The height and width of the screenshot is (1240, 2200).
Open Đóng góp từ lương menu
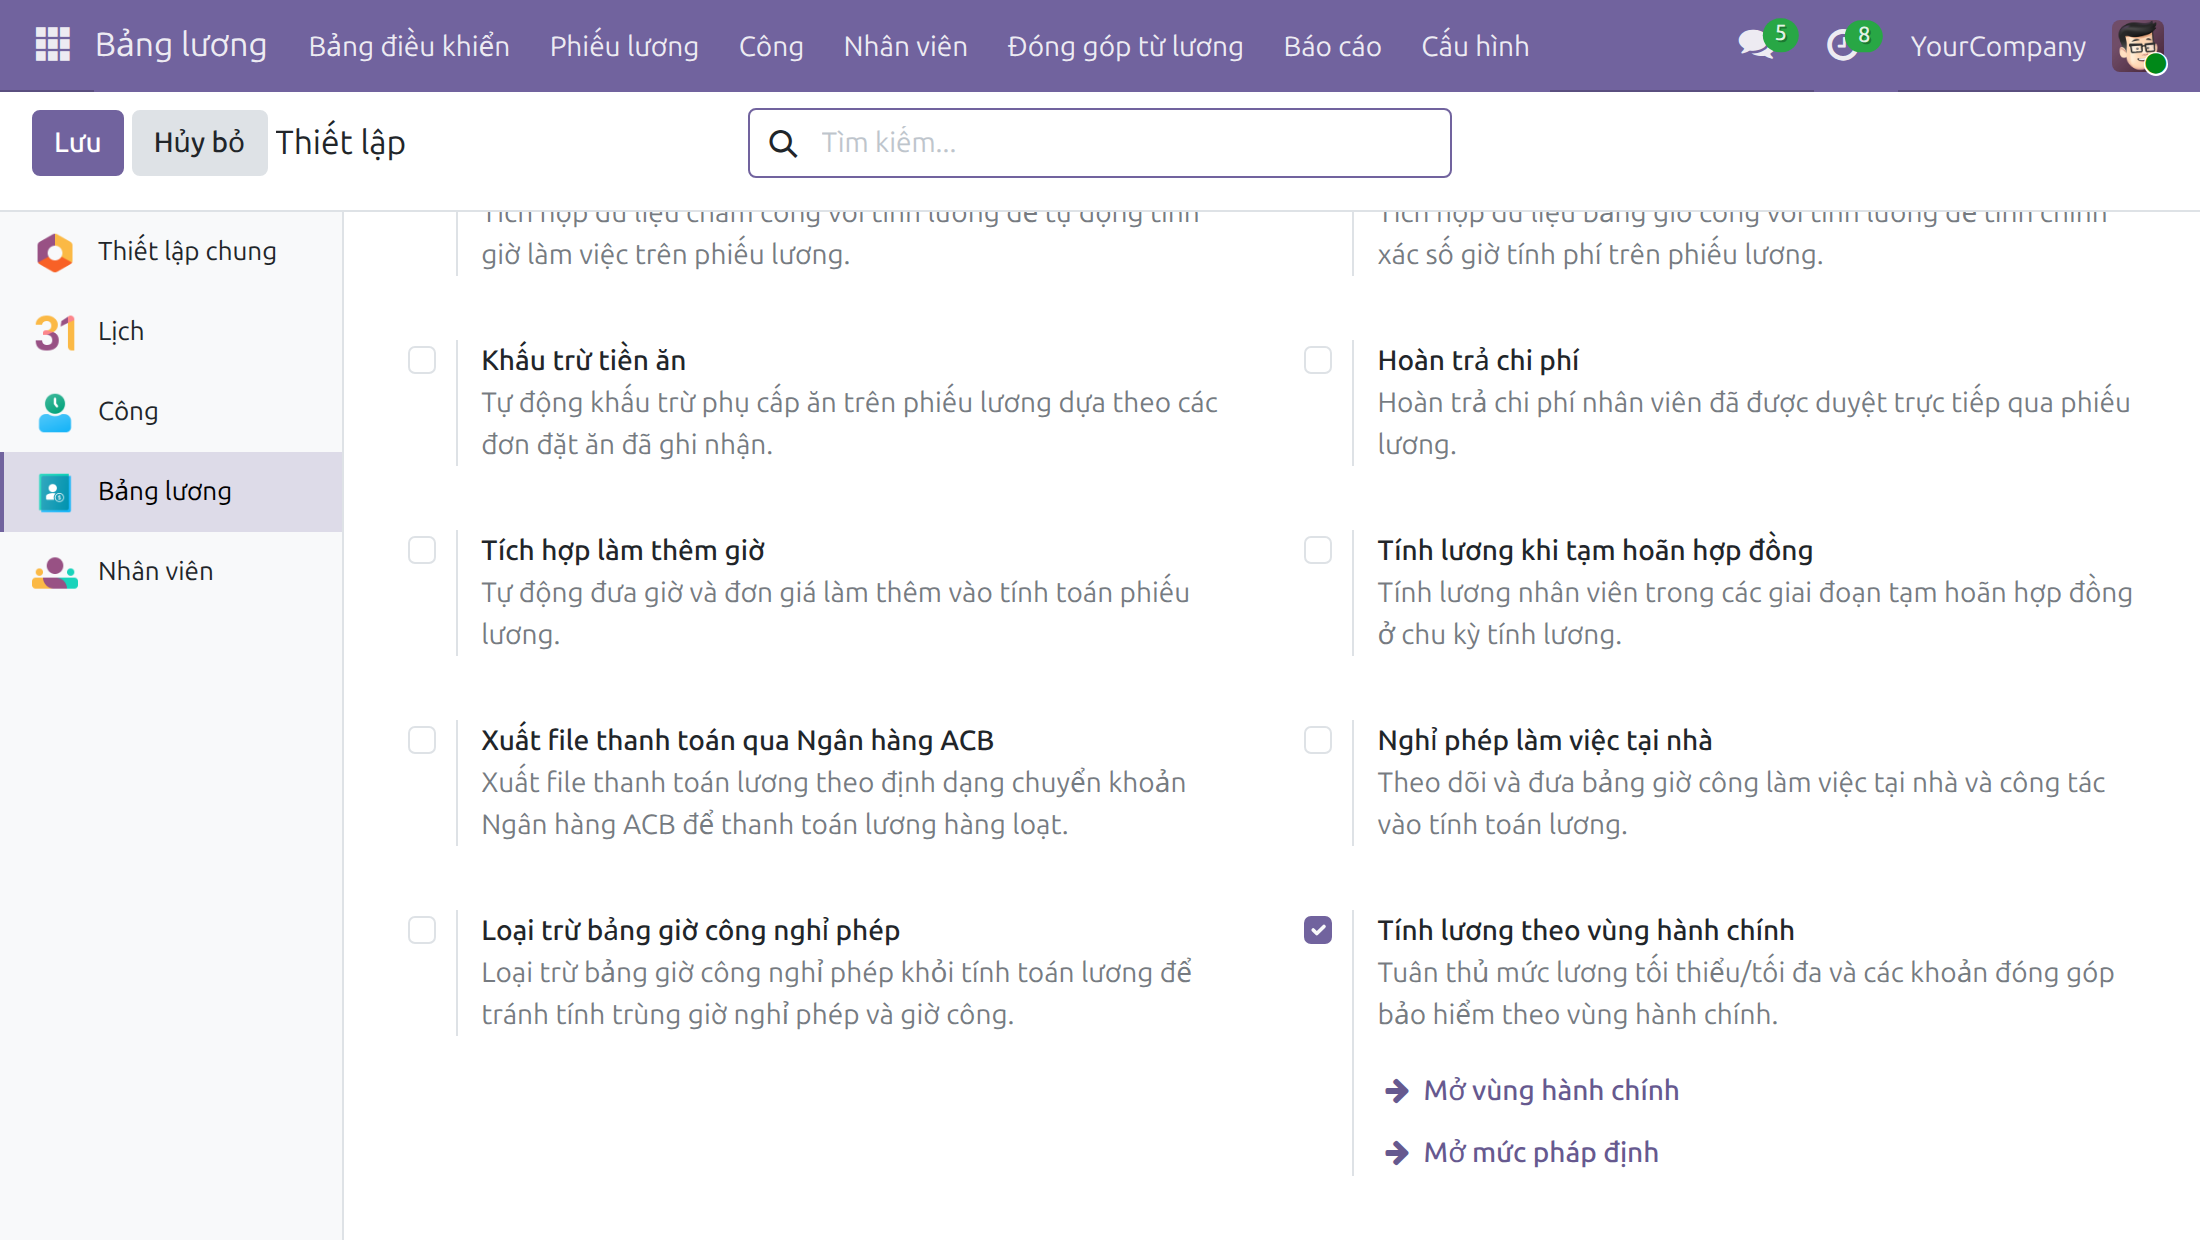[1125, 46]
